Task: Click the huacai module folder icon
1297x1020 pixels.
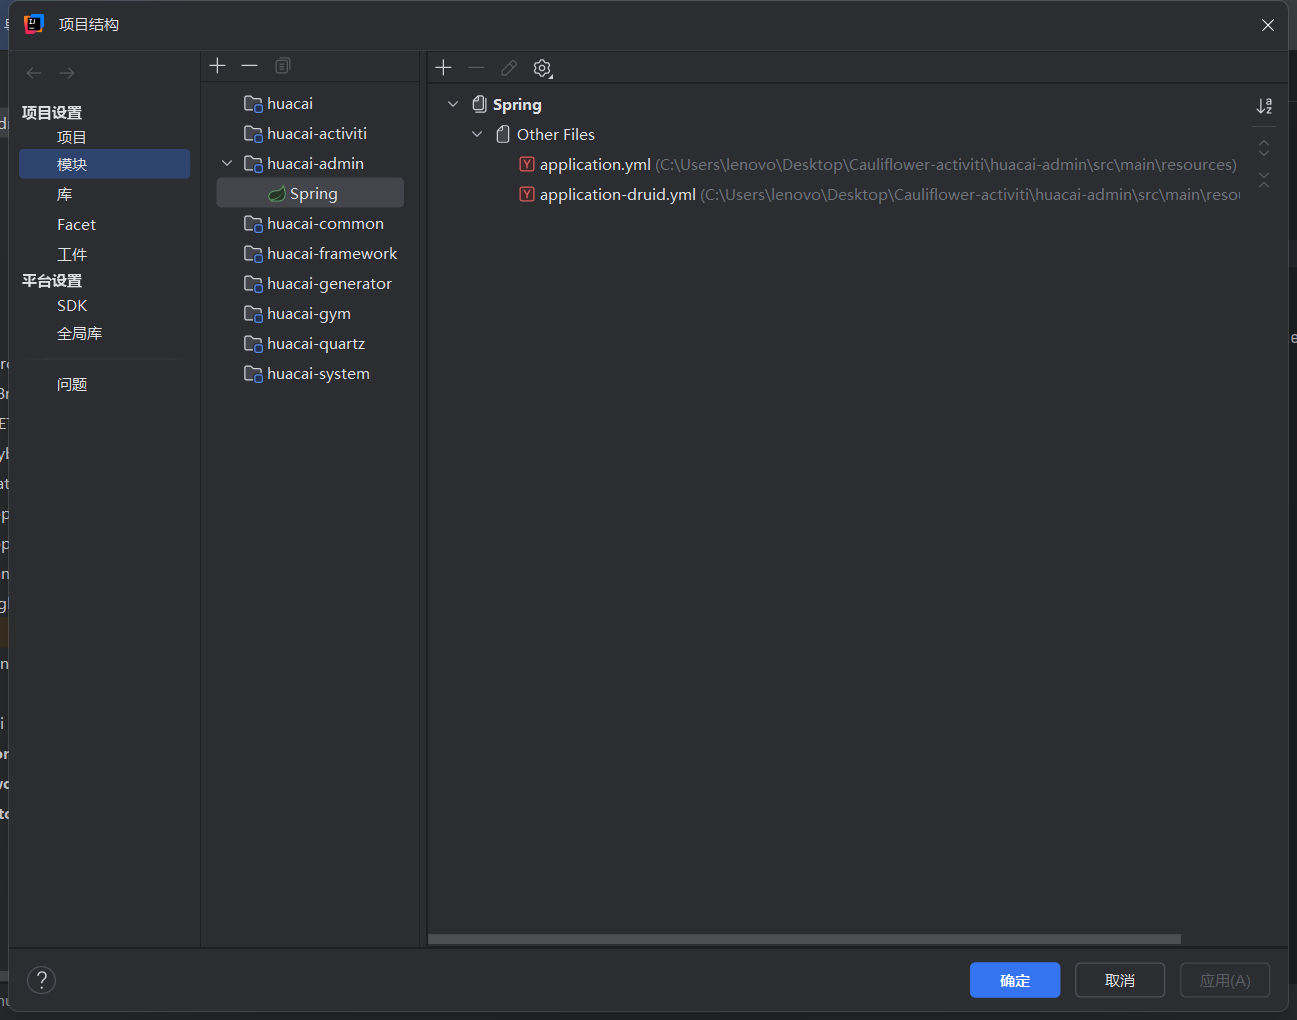Action: [x=253, y=104]
